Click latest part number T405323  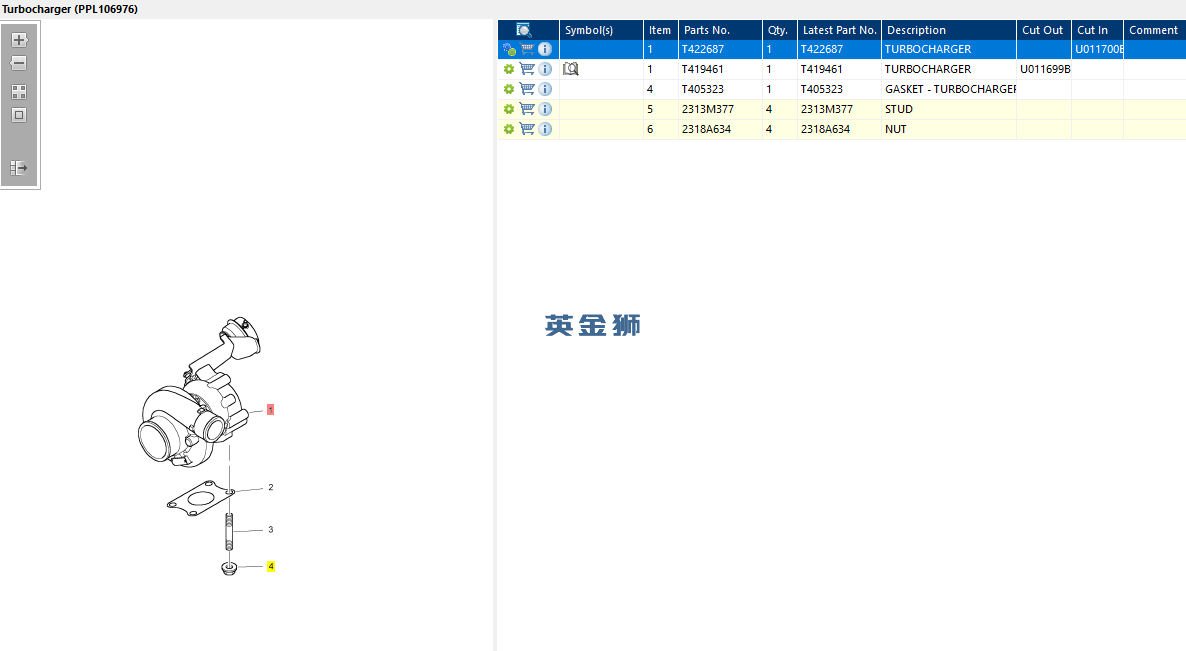coord(840,89)
